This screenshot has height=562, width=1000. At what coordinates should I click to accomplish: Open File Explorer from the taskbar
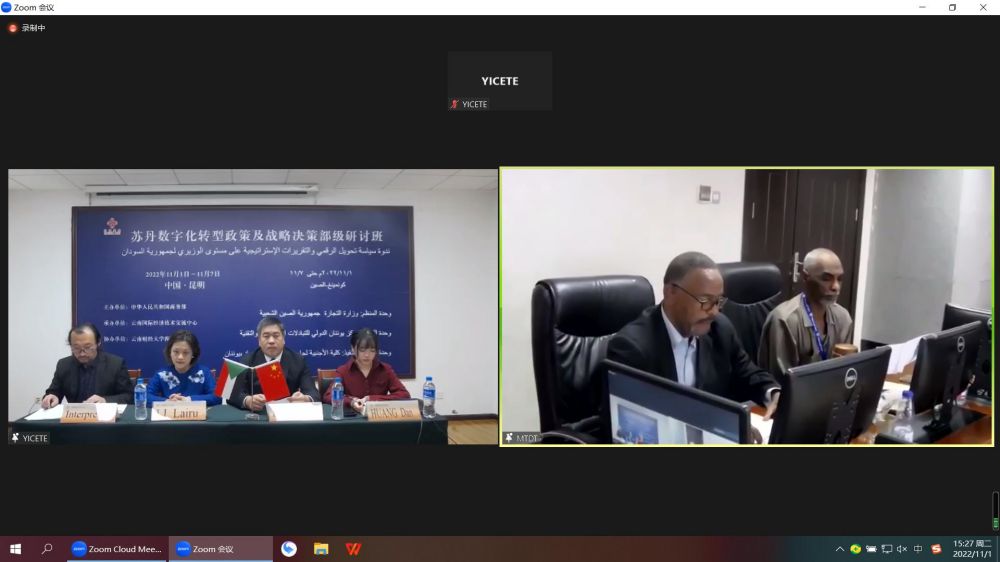(321, 549)
